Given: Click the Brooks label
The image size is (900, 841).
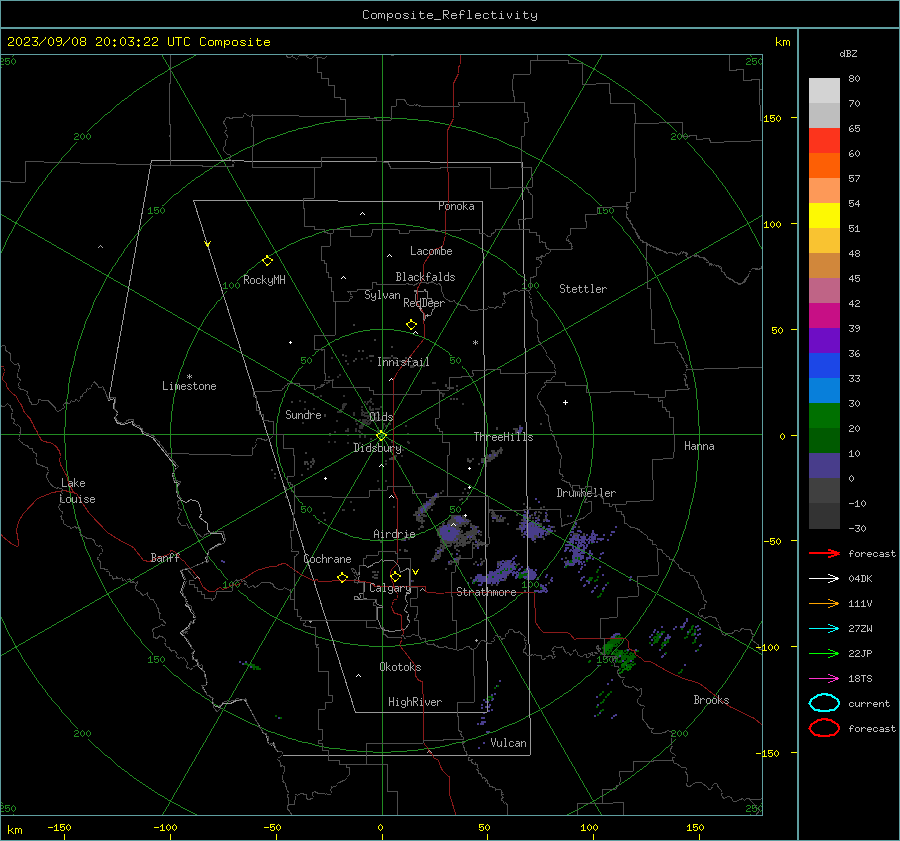Looking at the screenshot, I should (x=711, y=700).
